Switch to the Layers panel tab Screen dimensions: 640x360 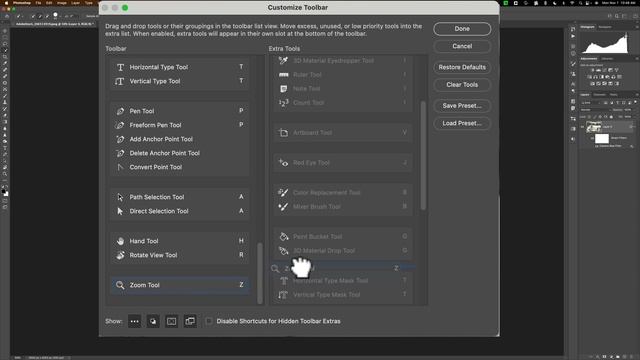(584, 95)
